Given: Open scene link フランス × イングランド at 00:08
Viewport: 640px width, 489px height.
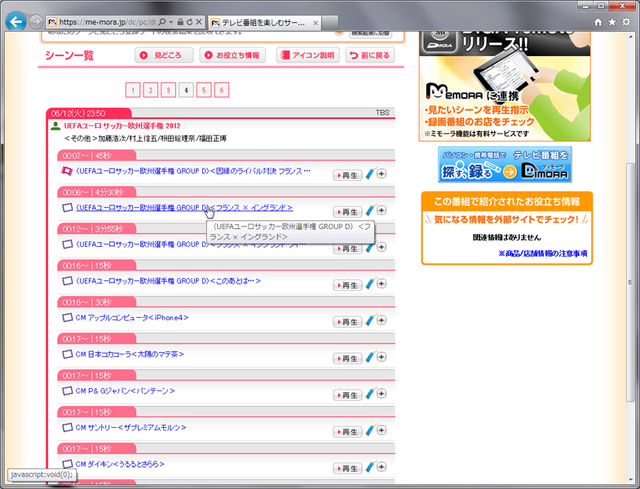Looking at the screenshot, I should coord(184,208).
